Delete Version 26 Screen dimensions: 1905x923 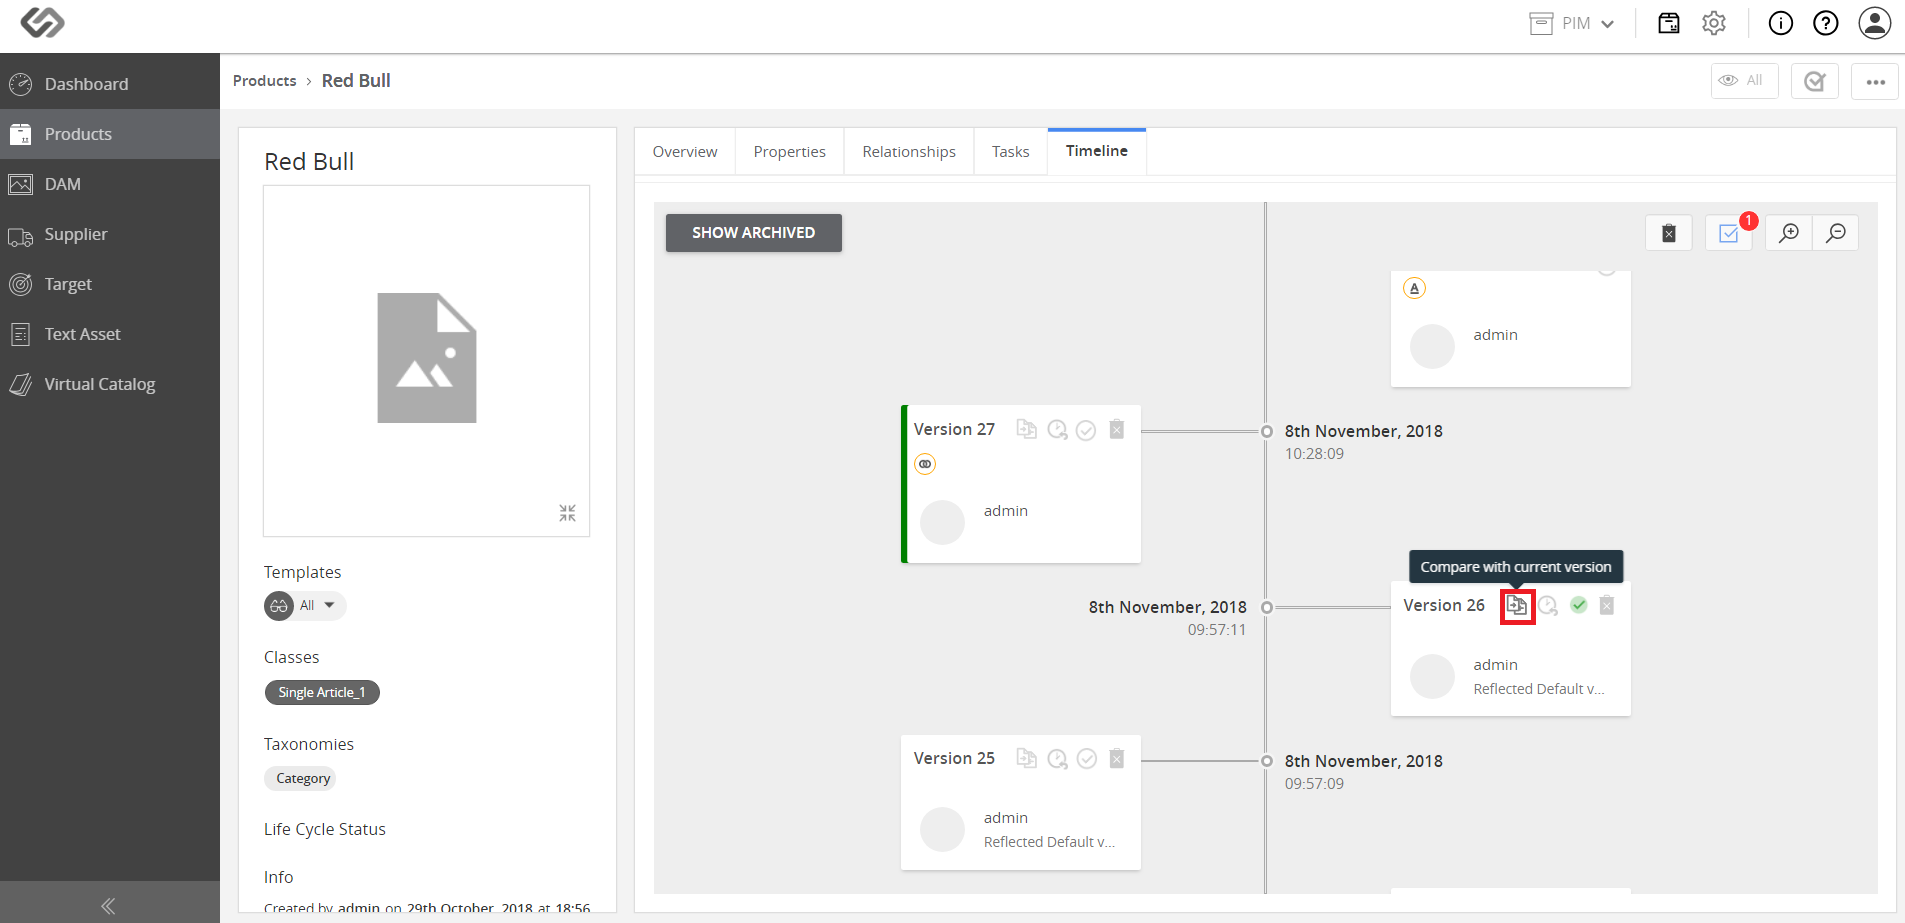1607,605
